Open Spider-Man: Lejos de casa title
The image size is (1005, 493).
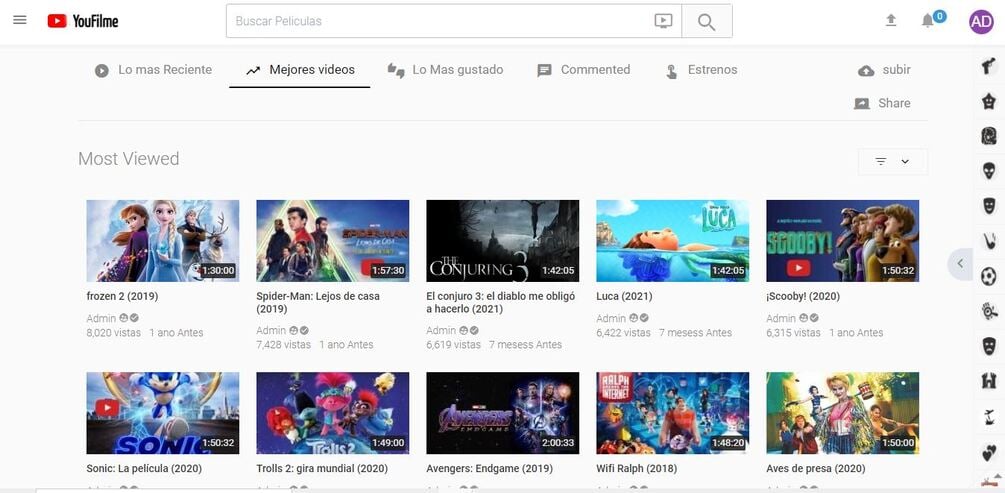pos(318,303)
